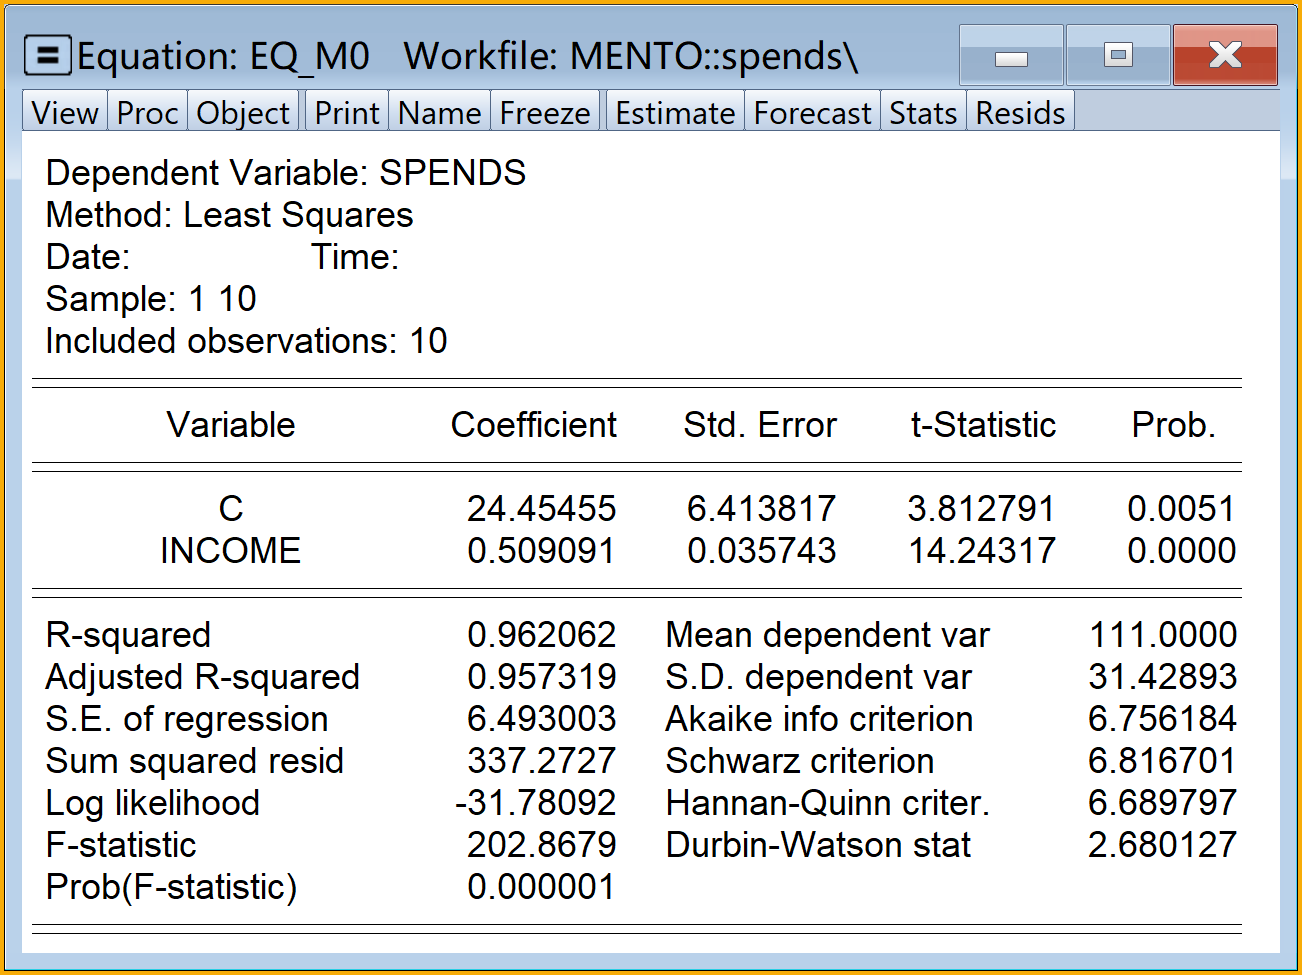Open the Object menu

(x=243, y=113)
